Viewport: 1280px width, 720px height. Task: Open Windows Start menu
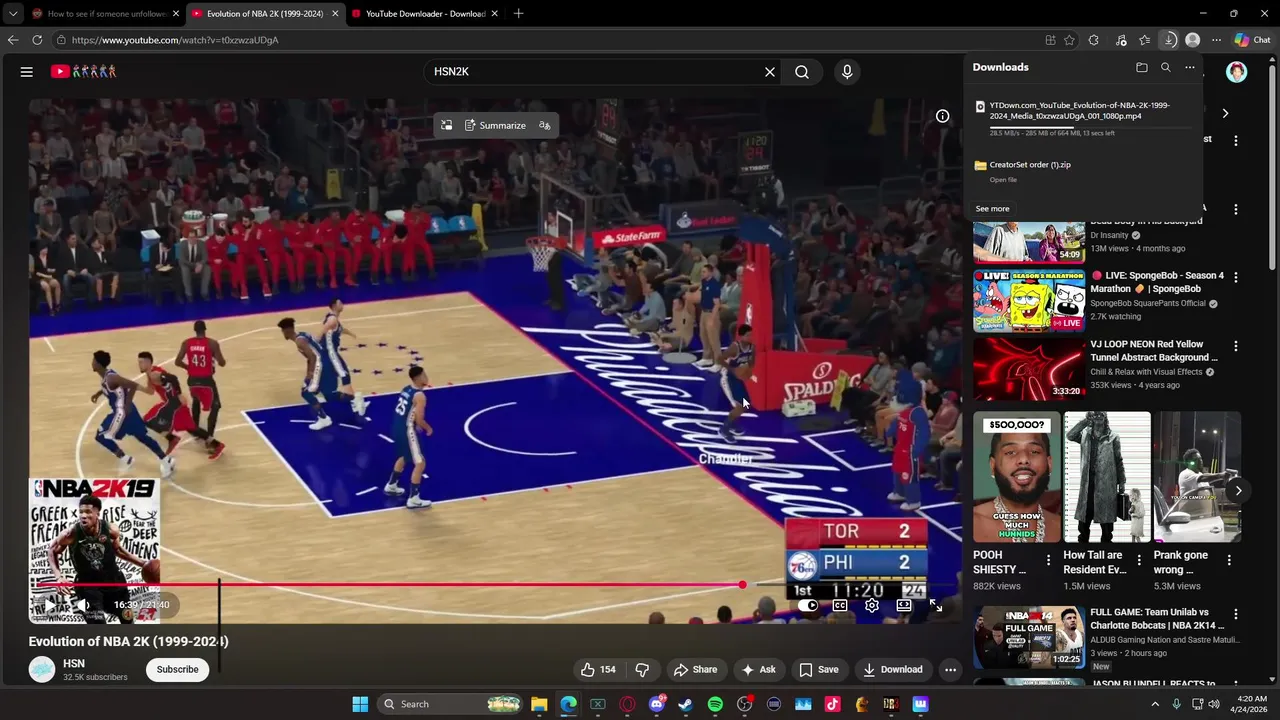[360, 704]
